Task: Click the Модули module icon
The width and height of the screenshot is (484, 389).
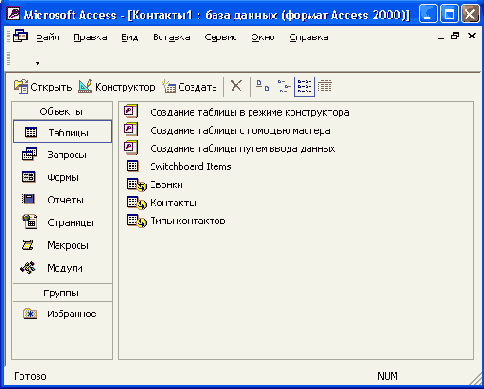Action: 28,268
